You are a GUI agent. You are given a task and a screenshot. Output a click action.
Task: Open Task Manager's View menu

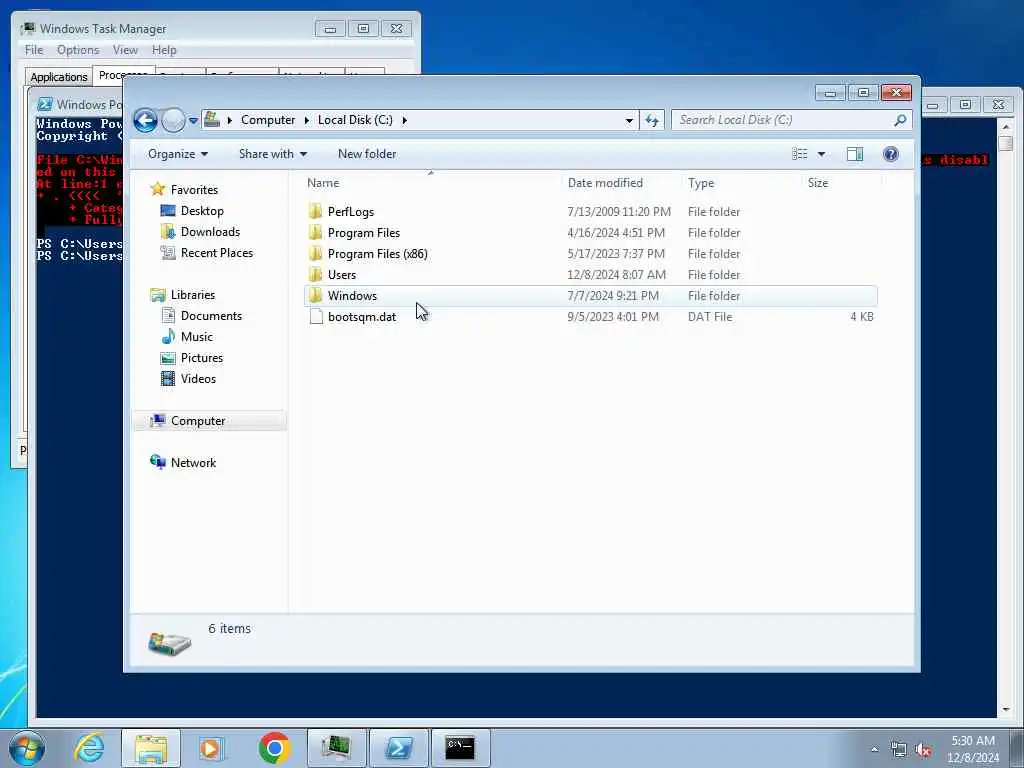125,50
